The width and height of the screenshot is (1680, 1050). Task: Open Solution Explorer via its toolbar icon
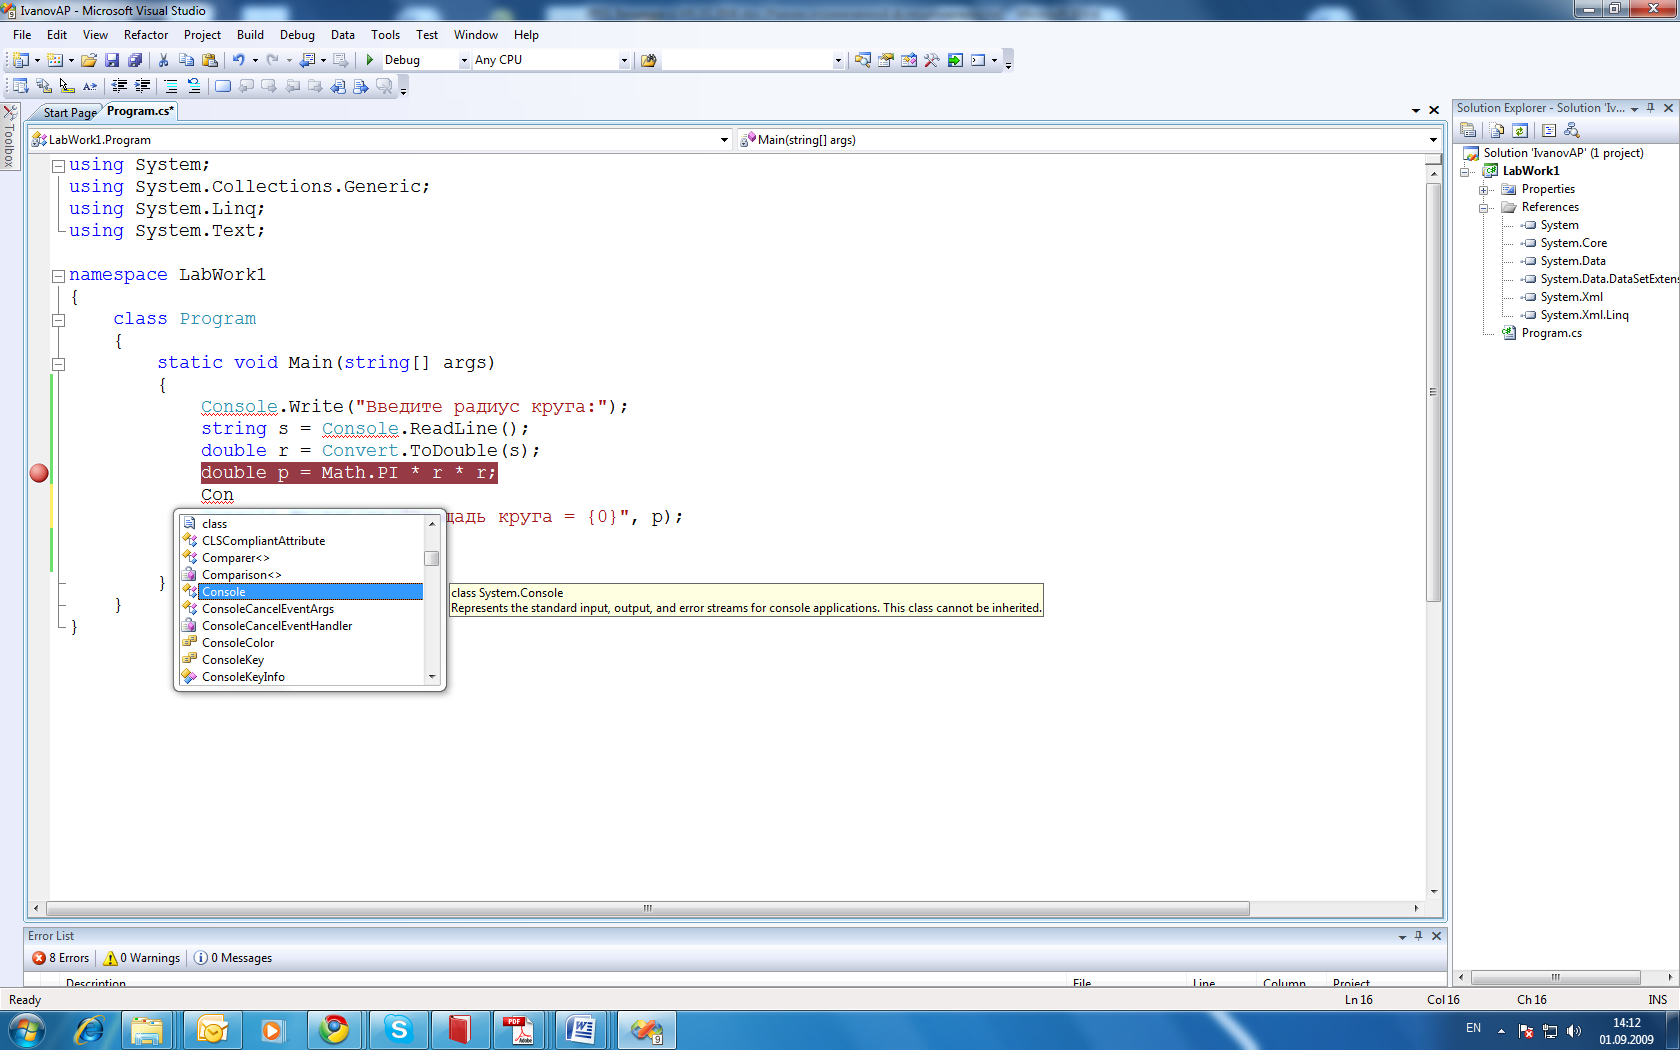[x=862, y=60]
